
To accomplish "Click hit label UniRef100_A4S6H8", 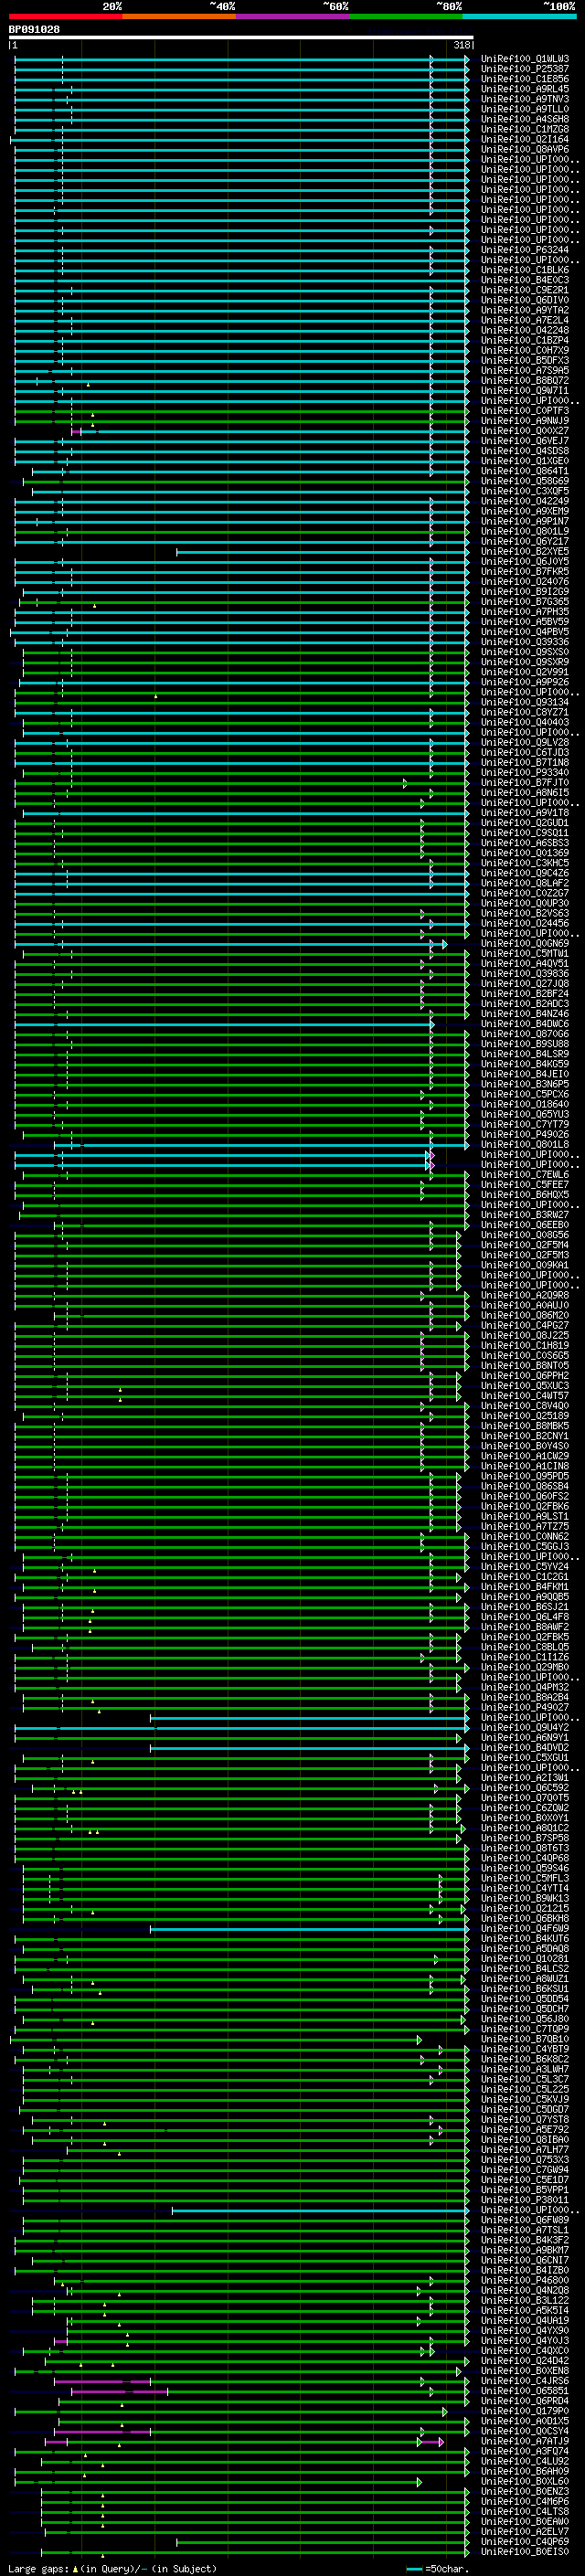I will (x=524, y=119).
